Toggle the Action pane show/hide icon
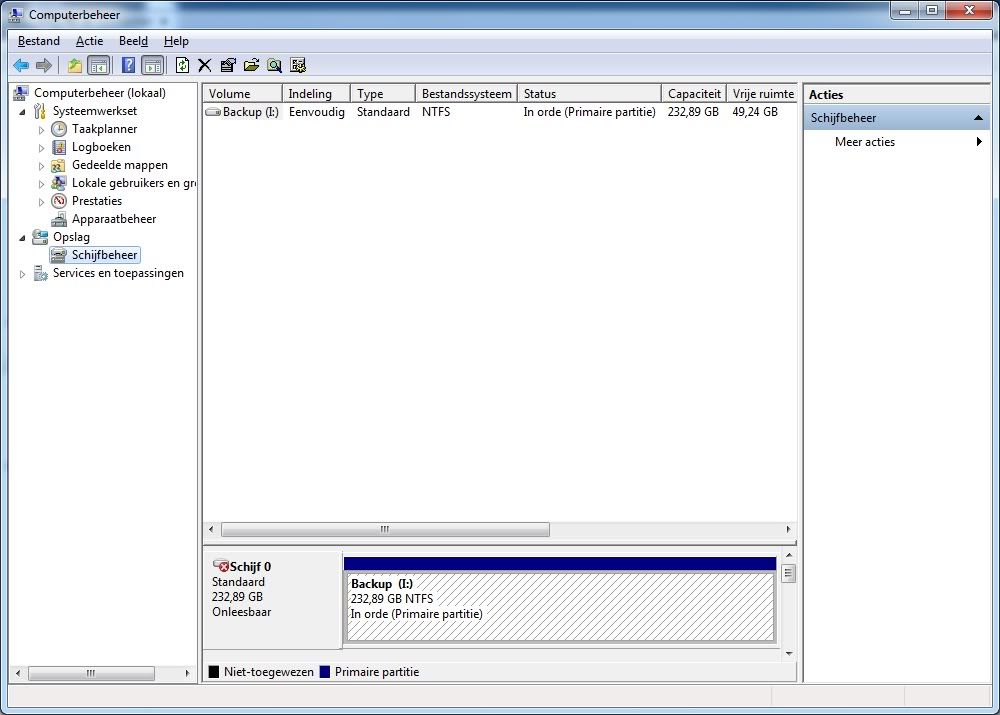Screen dimensions: 1000x715 [x=152, y=65]
